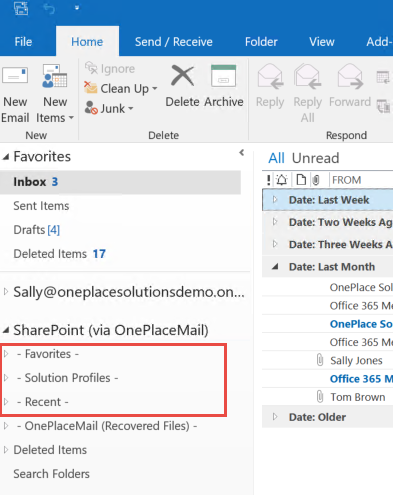This screenshot has height=495, width=393.
Task: Expand the Sally@oneplacesolutionsdemo mailbox
Action: tap(6, 292)
